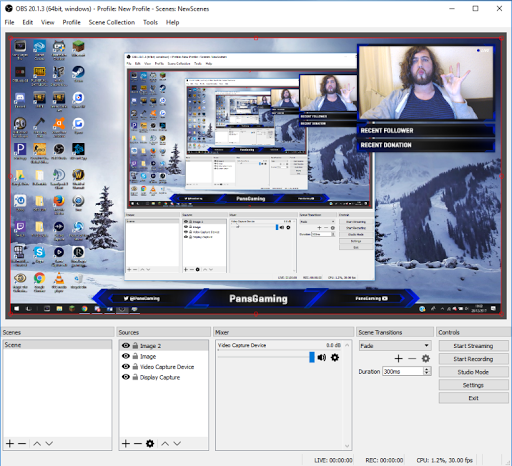Click the Studio Mode button
The height and width of the screenshot is (466, 512).
tap(473, 372)
